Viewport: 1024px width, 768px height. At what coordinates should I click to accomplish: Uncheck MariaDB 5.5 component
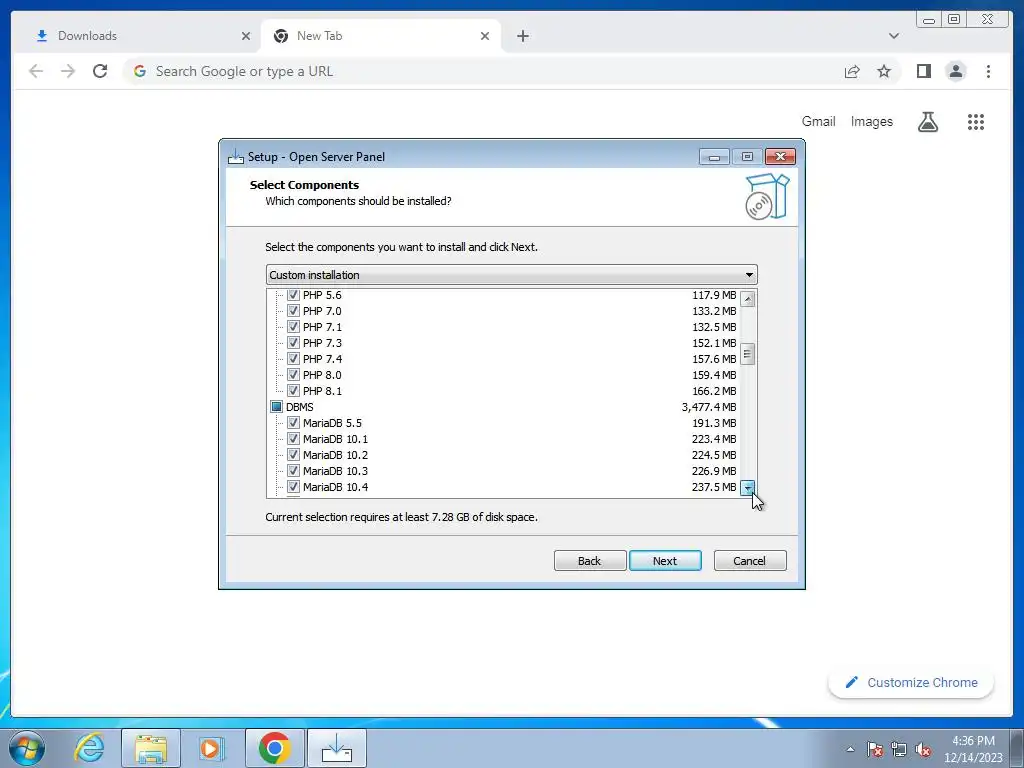click(x=293, y=423)
